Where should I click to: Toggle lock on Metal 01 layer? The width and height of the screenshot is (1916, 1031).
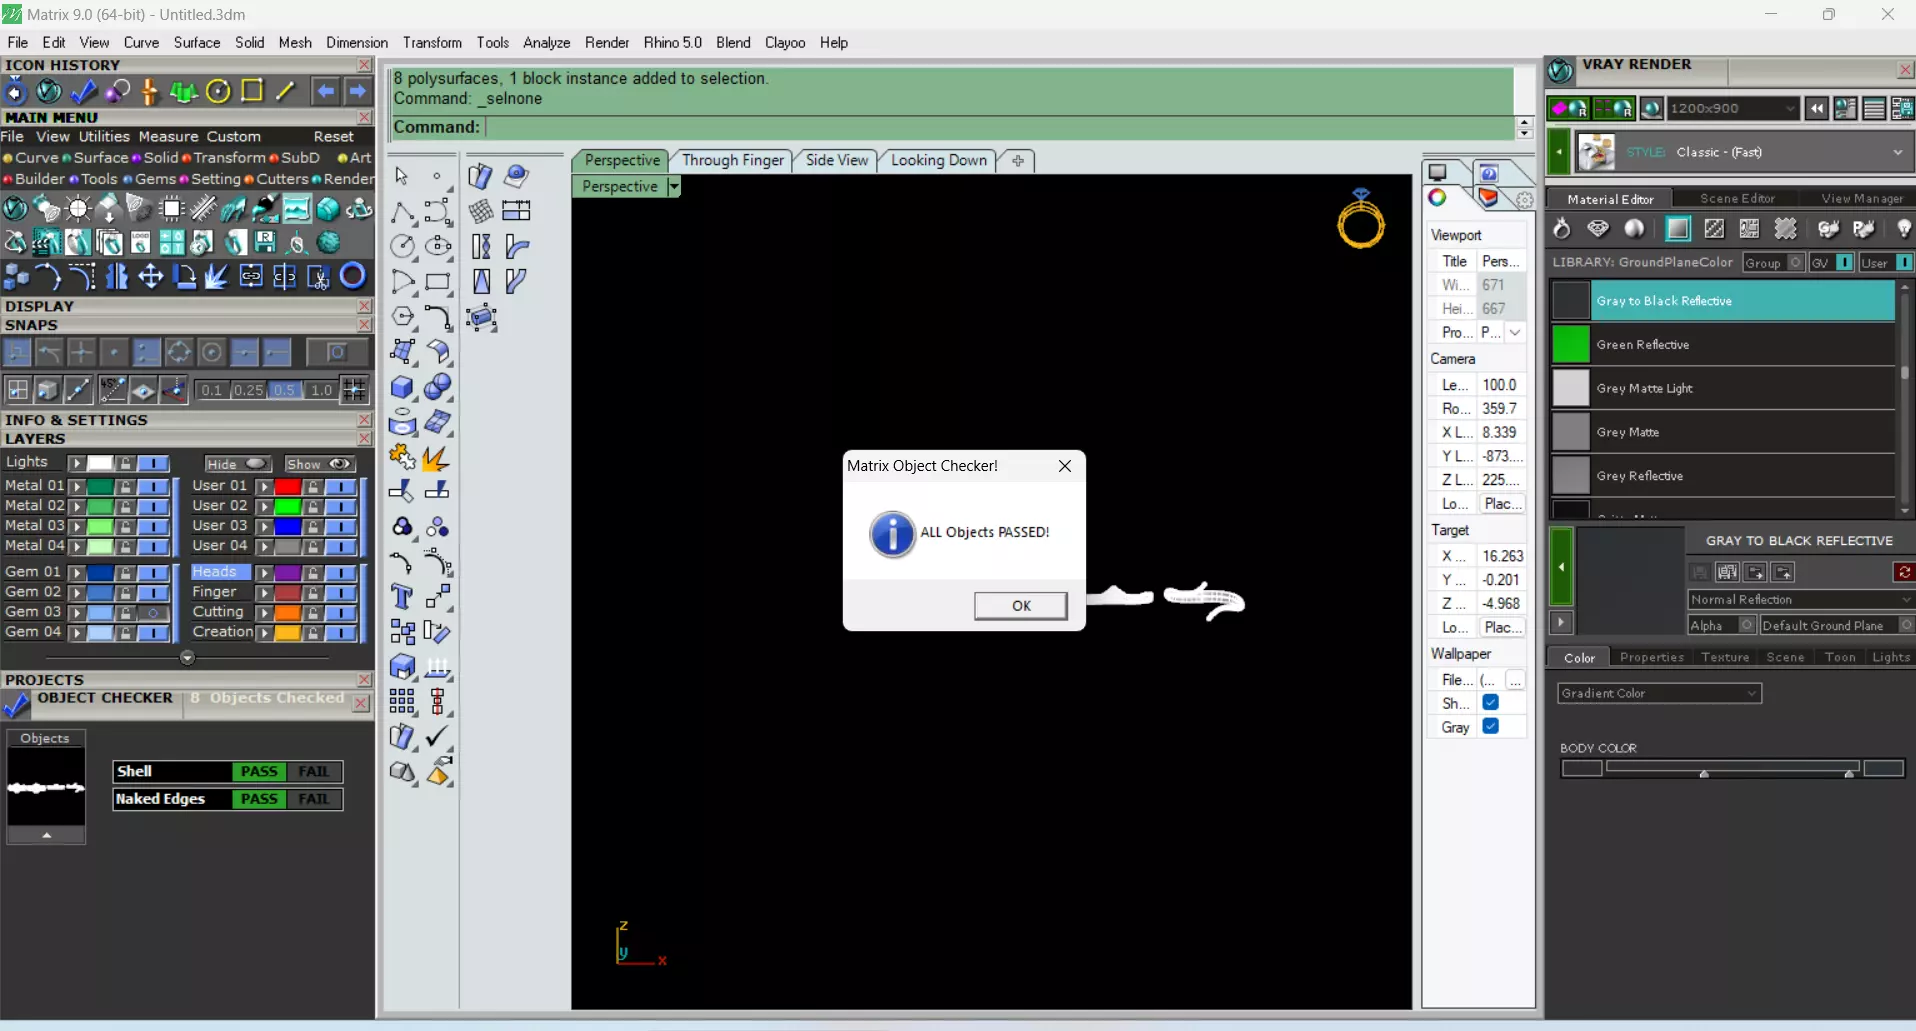point(125,486)
